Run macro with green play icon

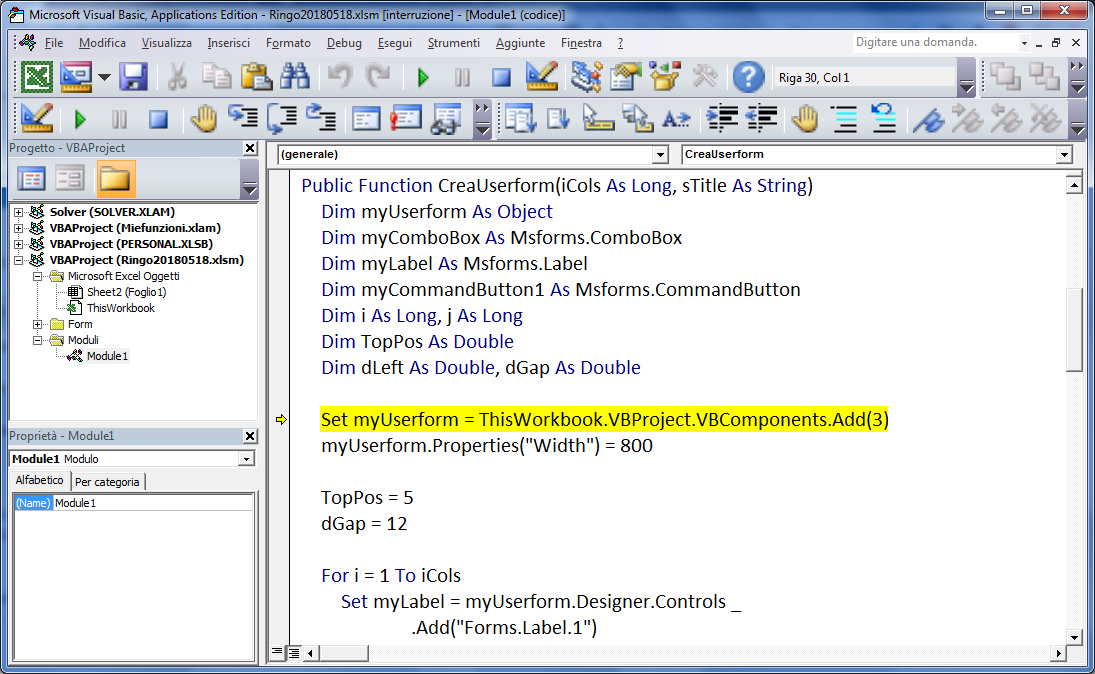(422, 78)
